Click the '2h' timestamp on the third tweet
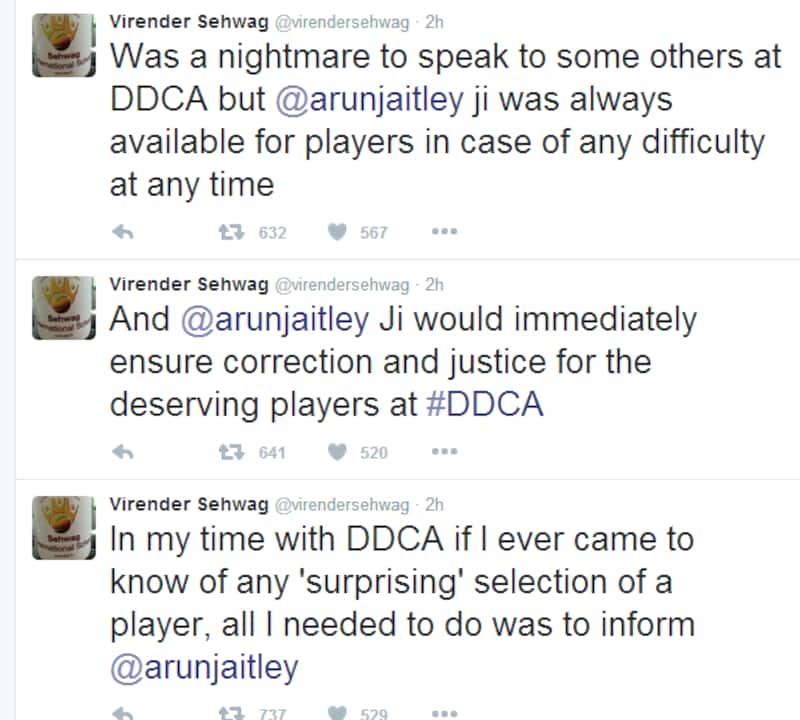 coord(434,505)
